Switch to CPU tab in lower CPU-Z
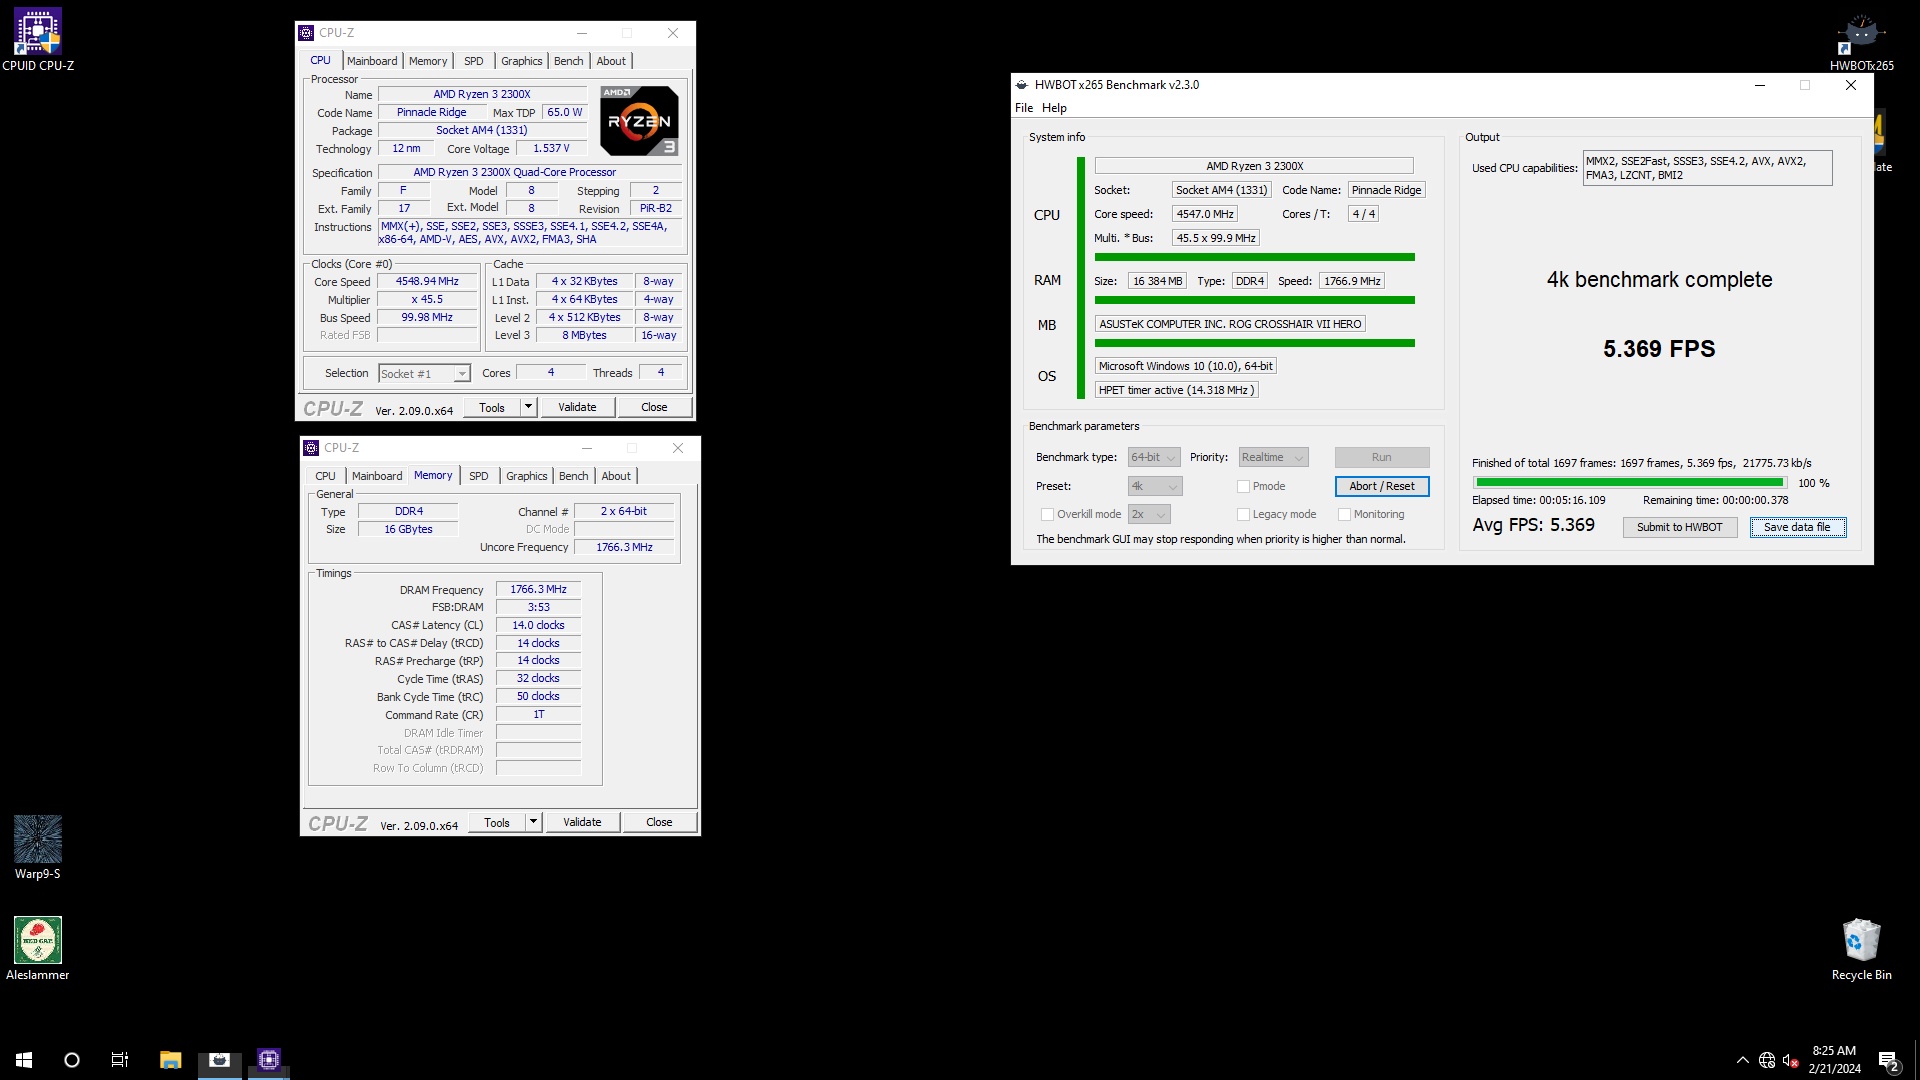This screenshot has width=1920, height=1080. pos(325,476)
